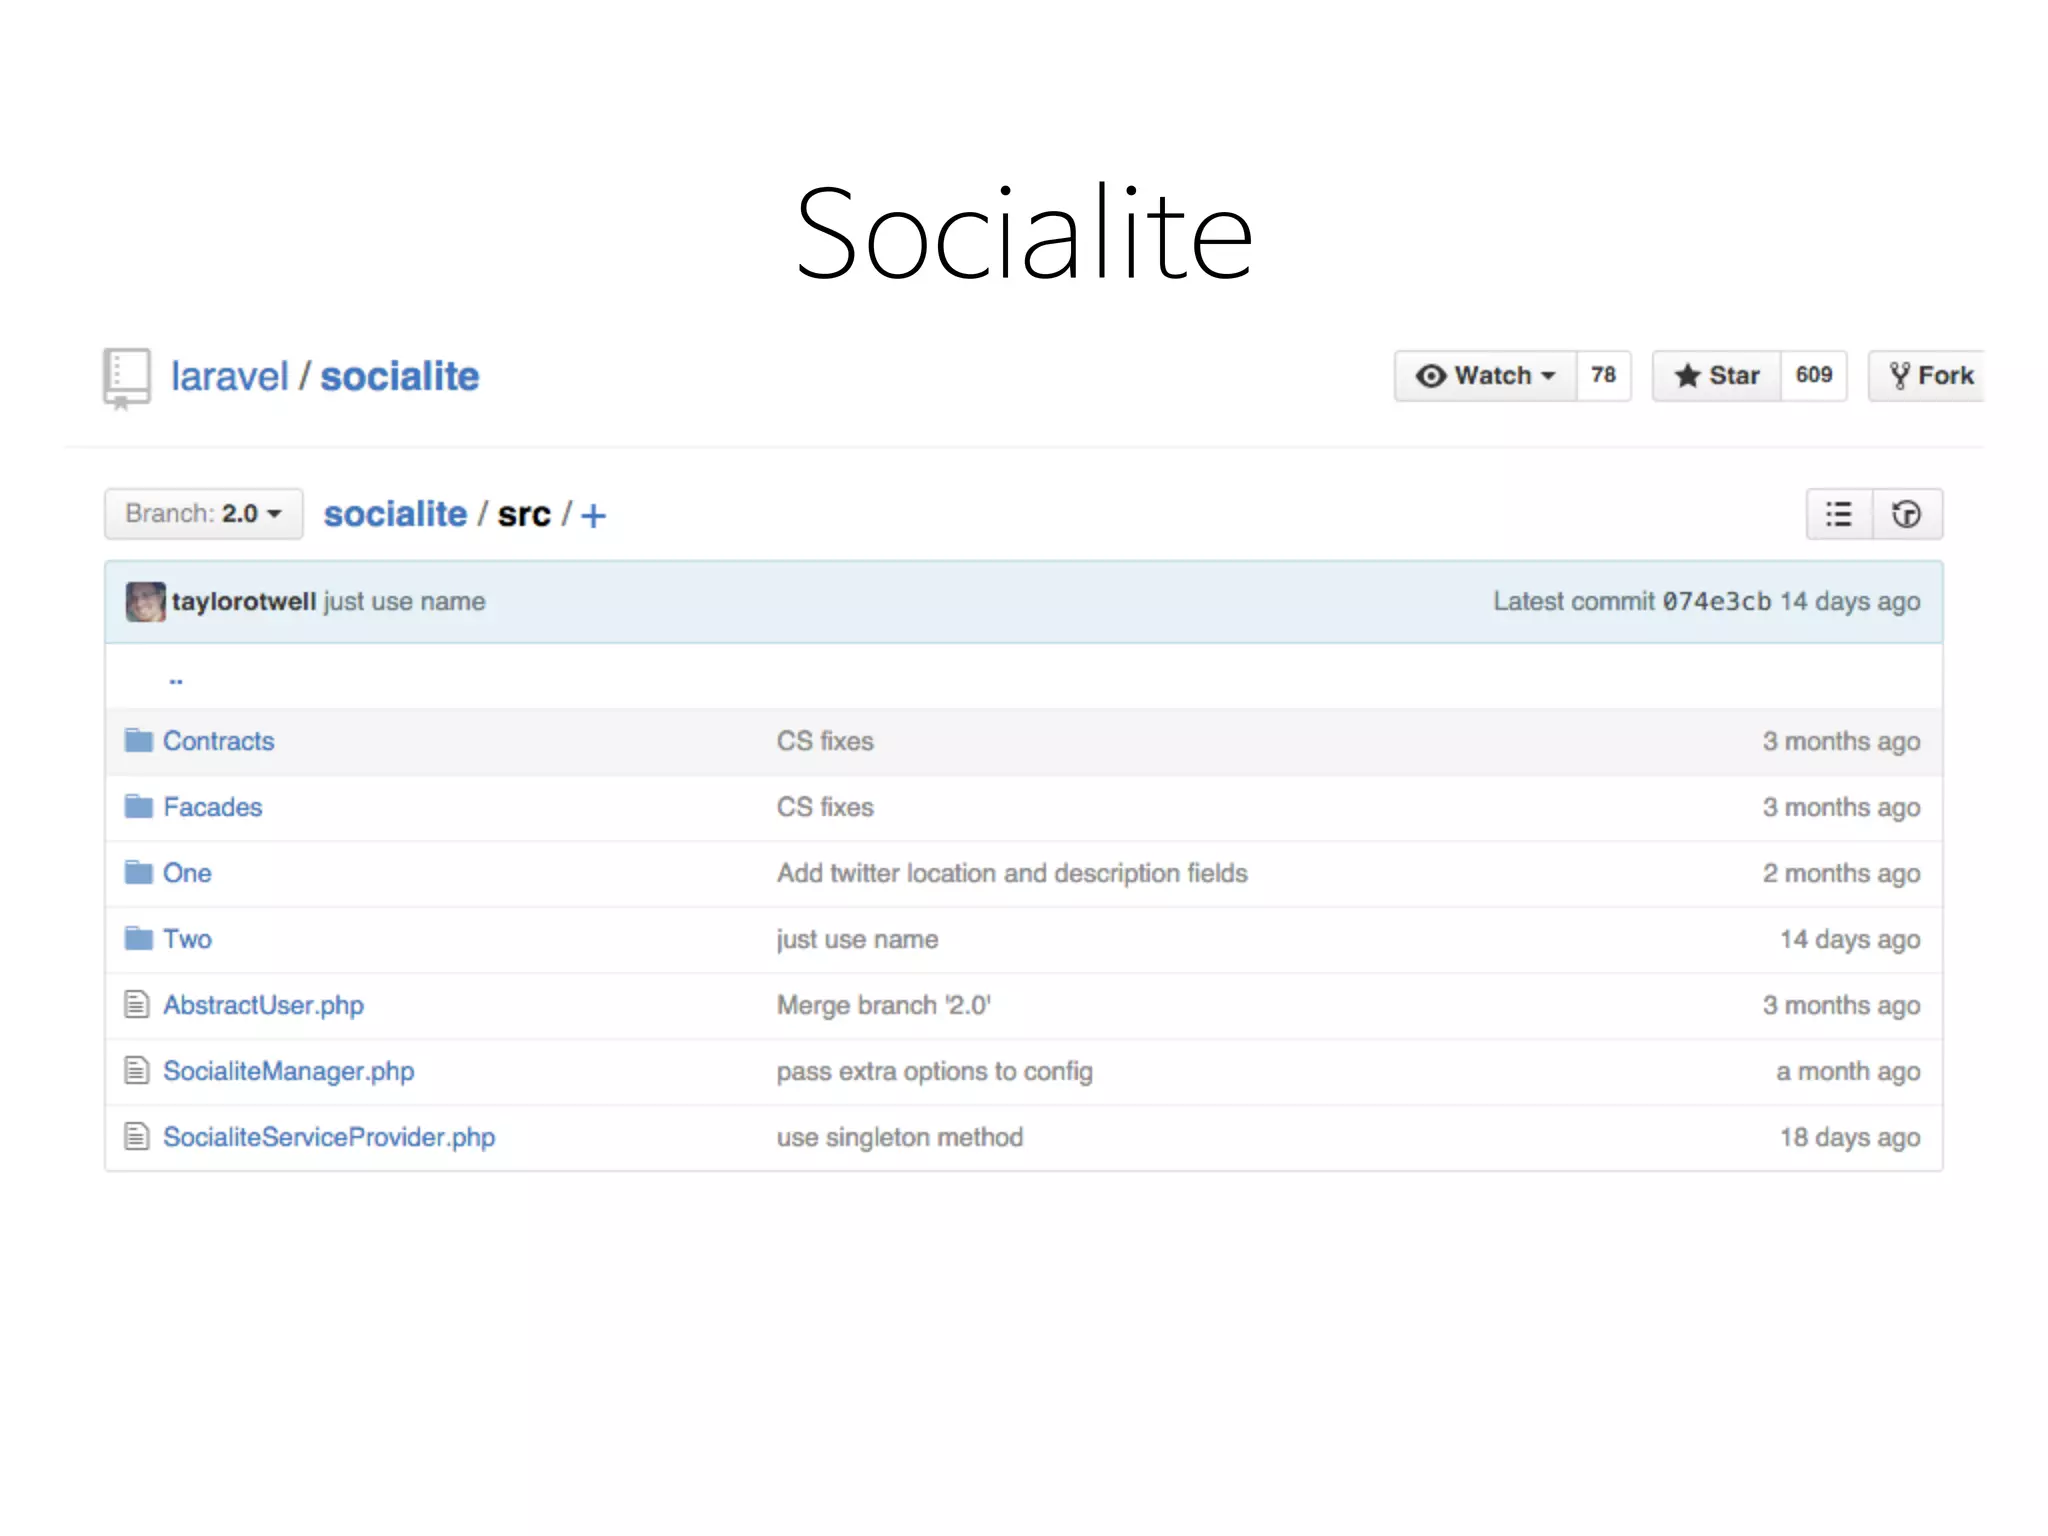Open 'use singleton method' commit

pyautogui.click(x=900, y=1137)
